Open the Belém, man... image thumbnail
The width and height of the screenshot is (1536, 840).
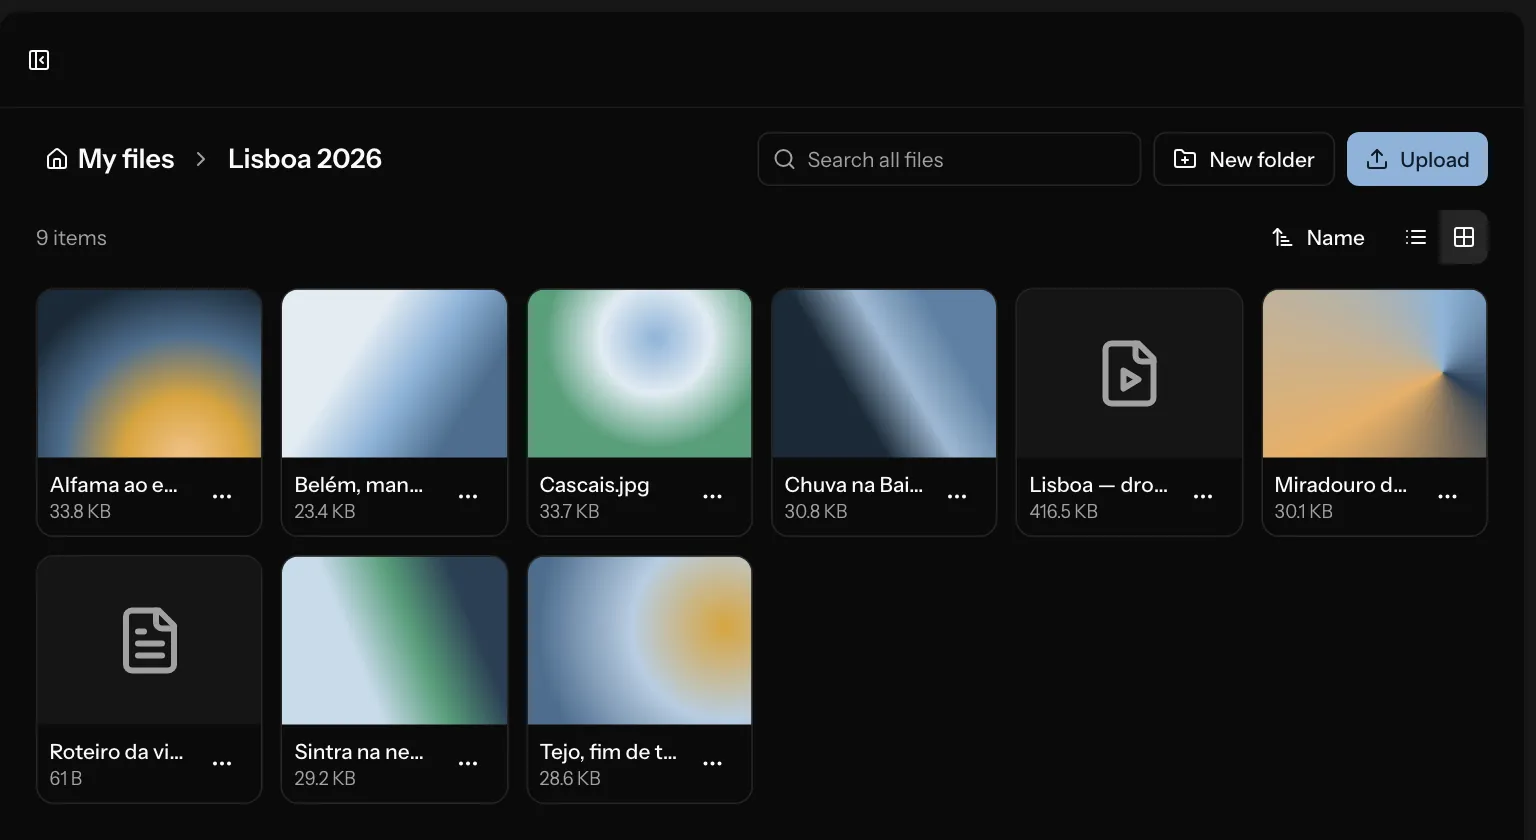(x=394, y=374)
